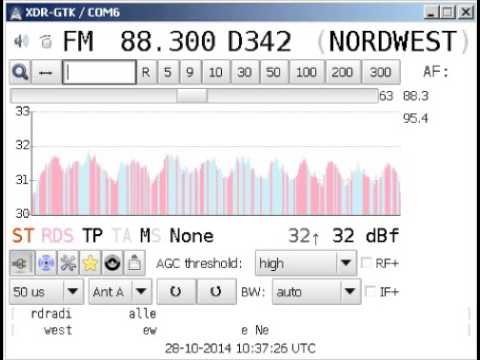Select the 10 step button
Screen dimensions: 480x360
pos(216,72)
